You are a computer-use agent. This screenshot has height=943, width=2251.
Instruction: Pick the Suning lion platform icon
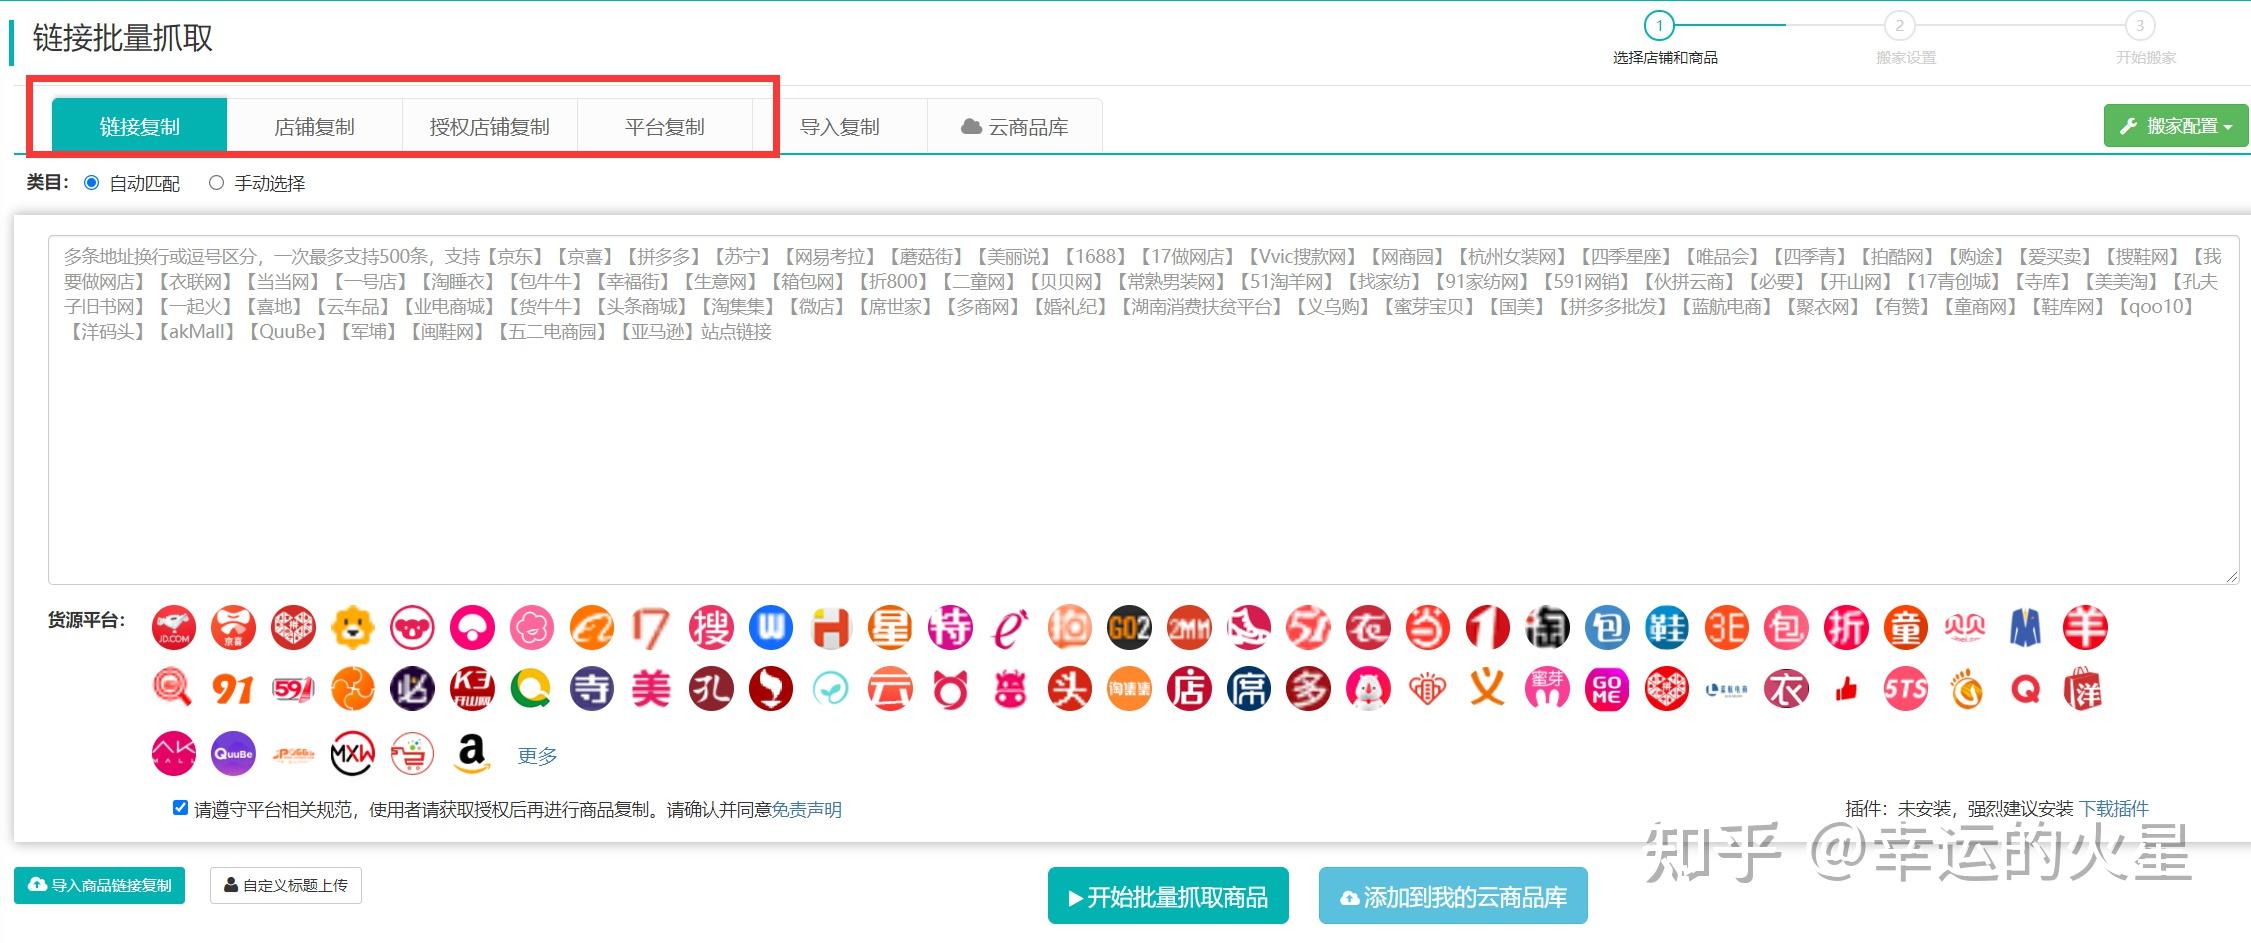click(353, 628)
